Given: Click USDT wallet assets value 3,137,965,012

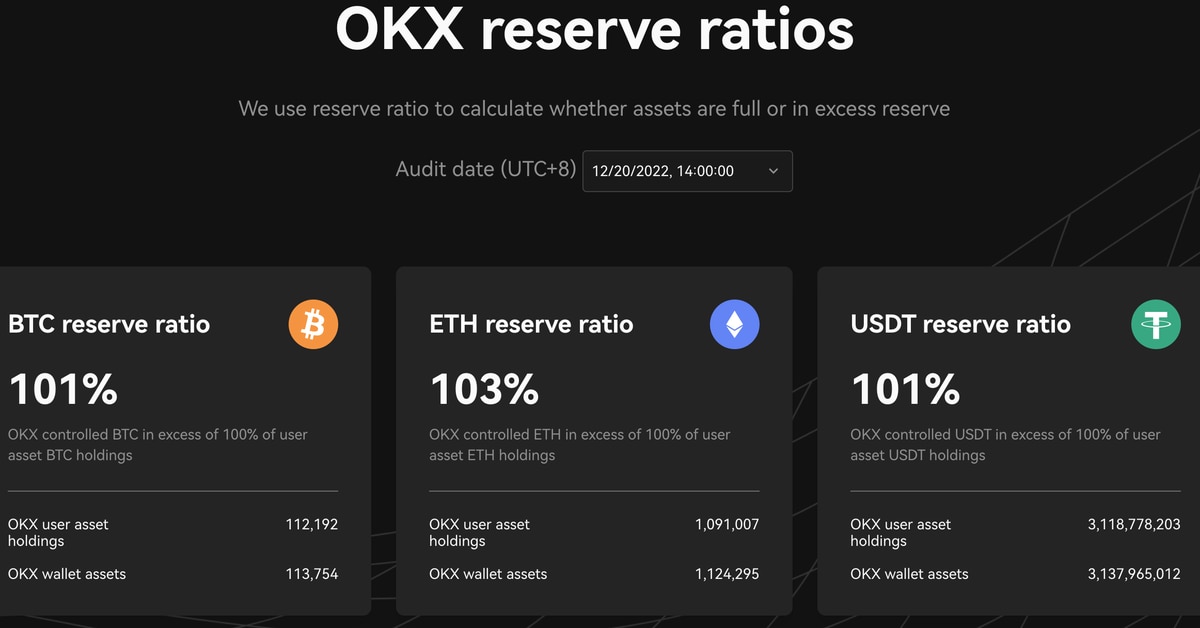Looking at the screenshot, I should [1134, 574].
